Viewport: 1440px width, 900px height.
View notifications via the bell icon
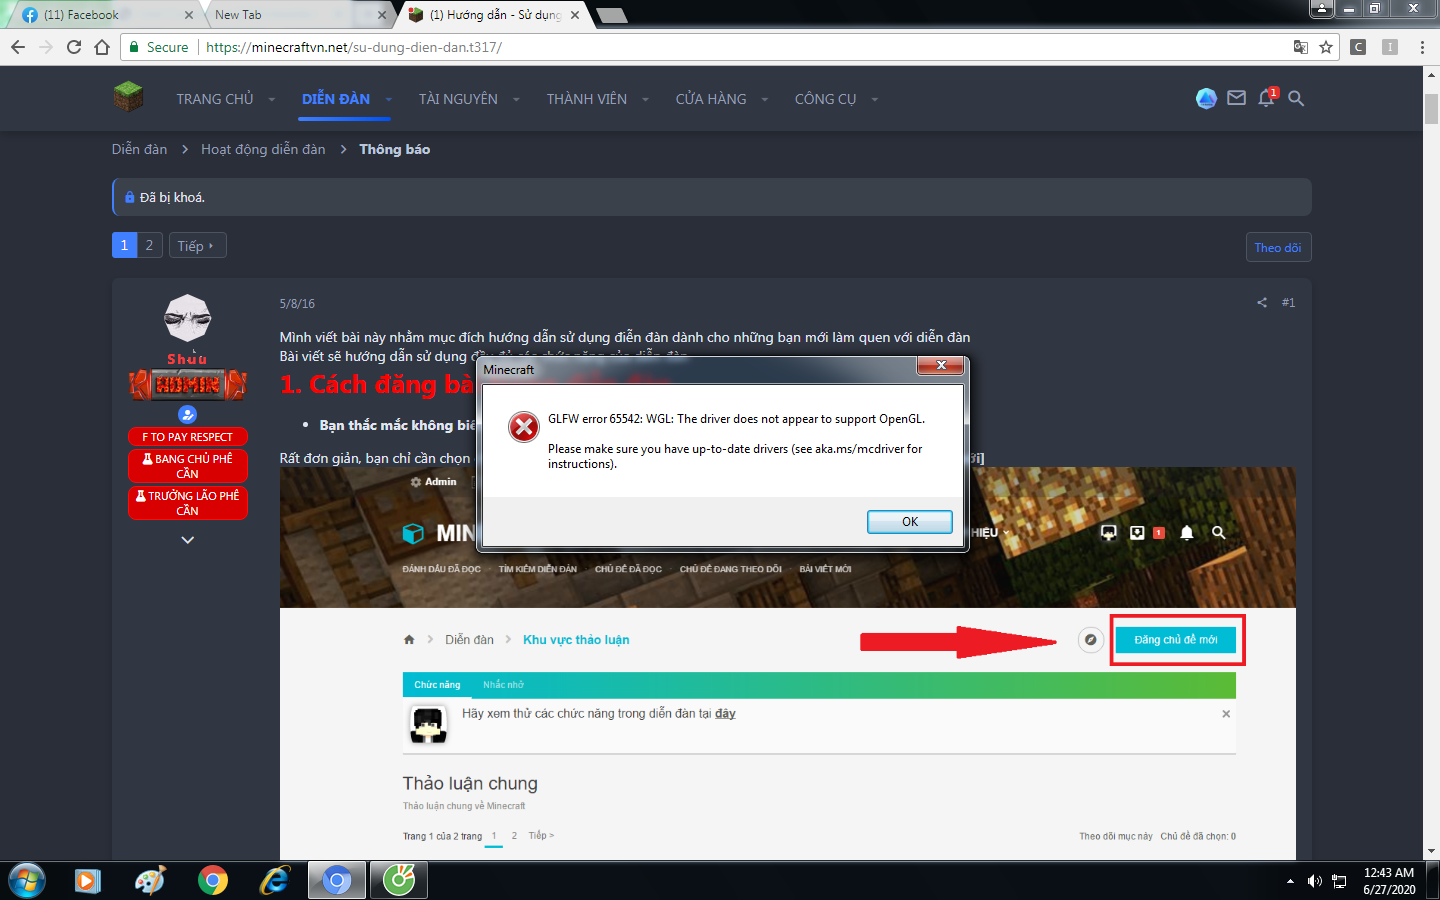point(1266,98)
